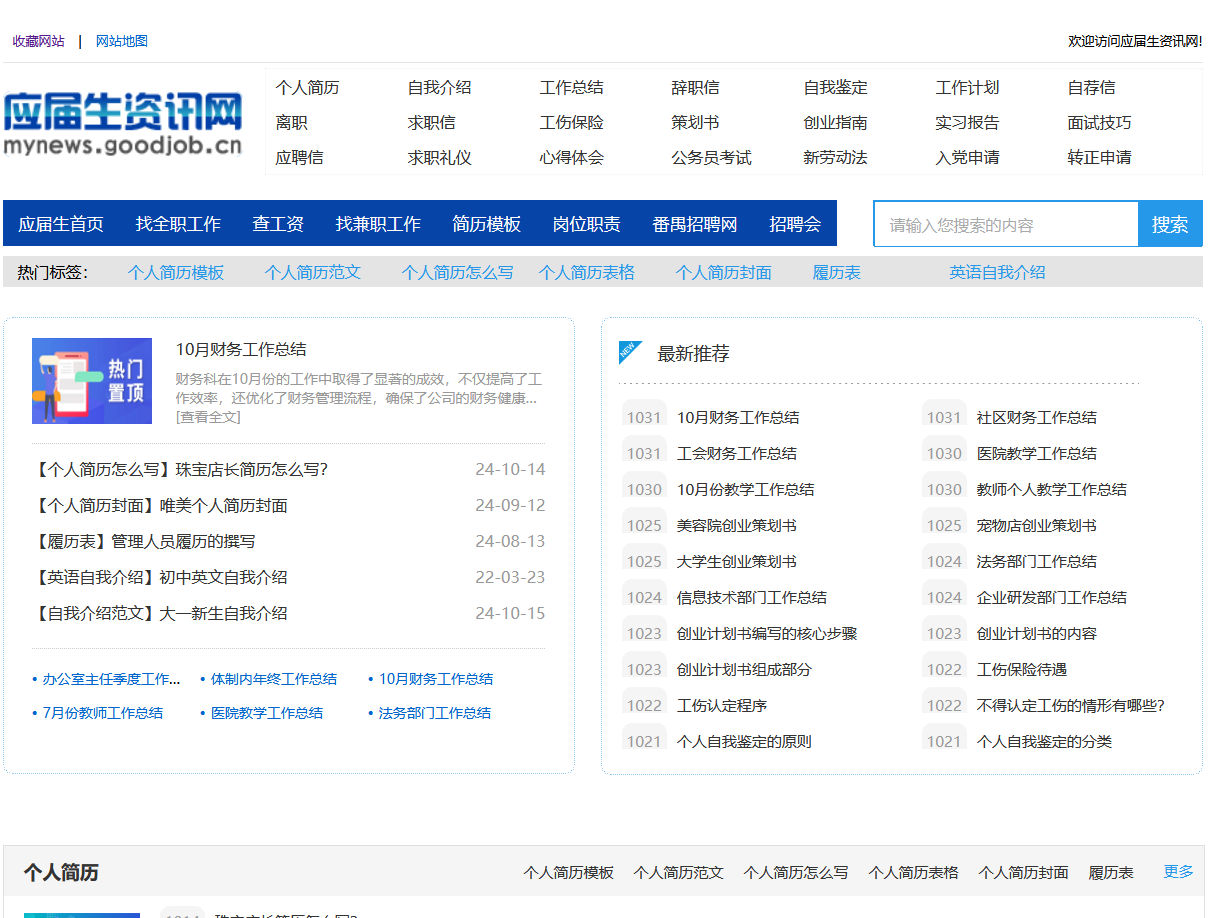Click the 个人简历模板 hot tag

click(x=176, y=271)
